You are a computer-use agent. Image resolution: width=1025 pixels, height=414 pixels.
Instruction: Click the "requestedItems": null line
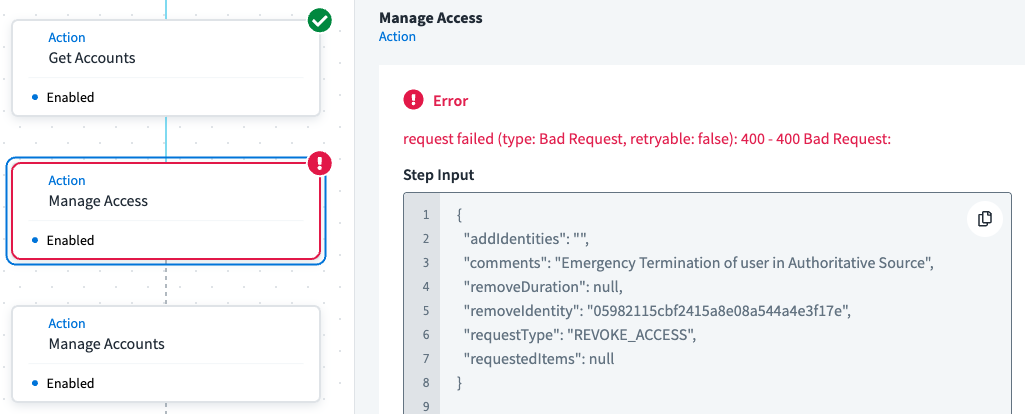[539, 358]
